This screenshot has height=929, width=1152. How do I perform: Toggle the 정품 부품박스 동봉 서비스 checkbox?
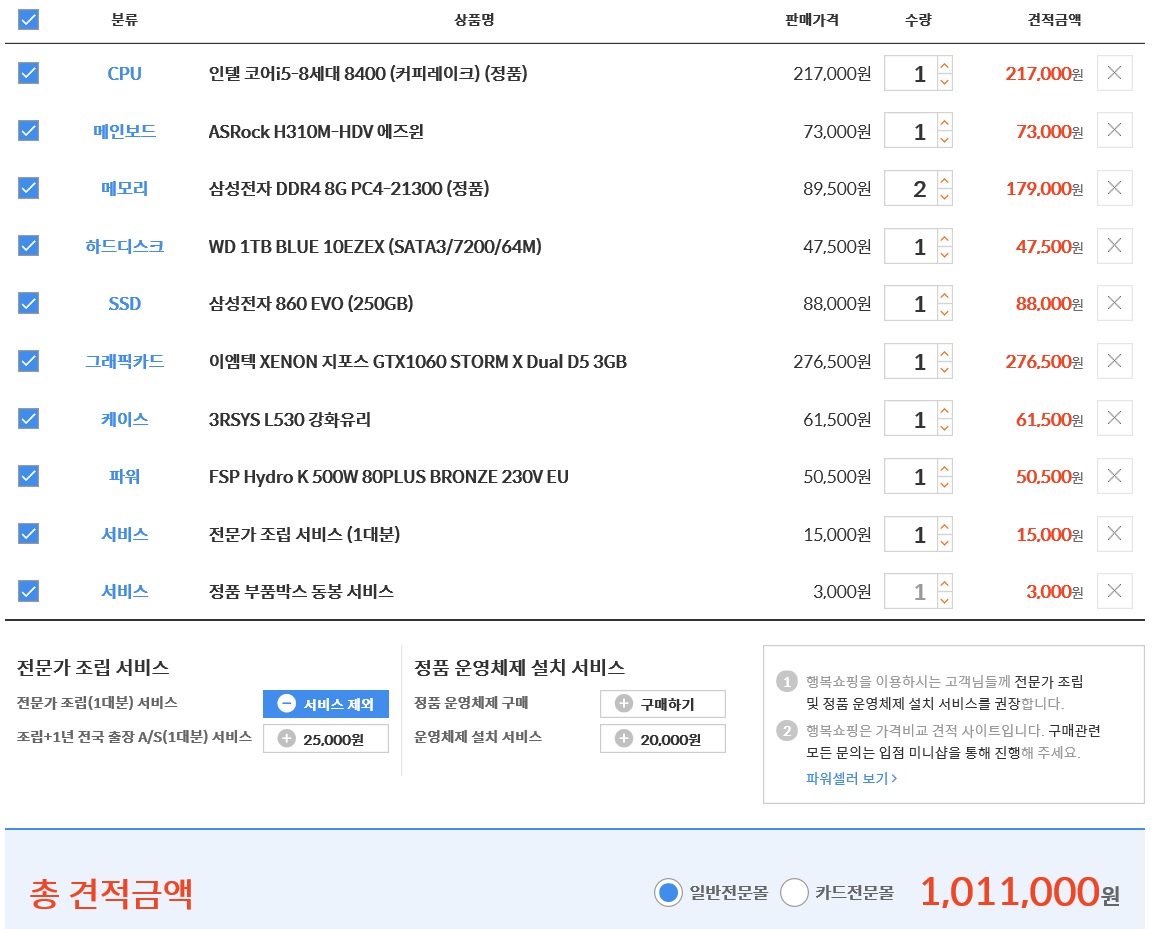point(28,591)
